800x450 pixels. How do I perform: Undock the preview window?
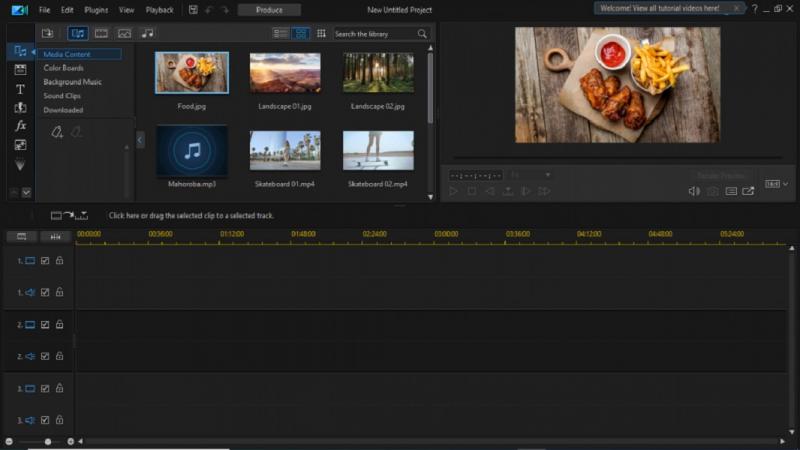pos(748,191)
